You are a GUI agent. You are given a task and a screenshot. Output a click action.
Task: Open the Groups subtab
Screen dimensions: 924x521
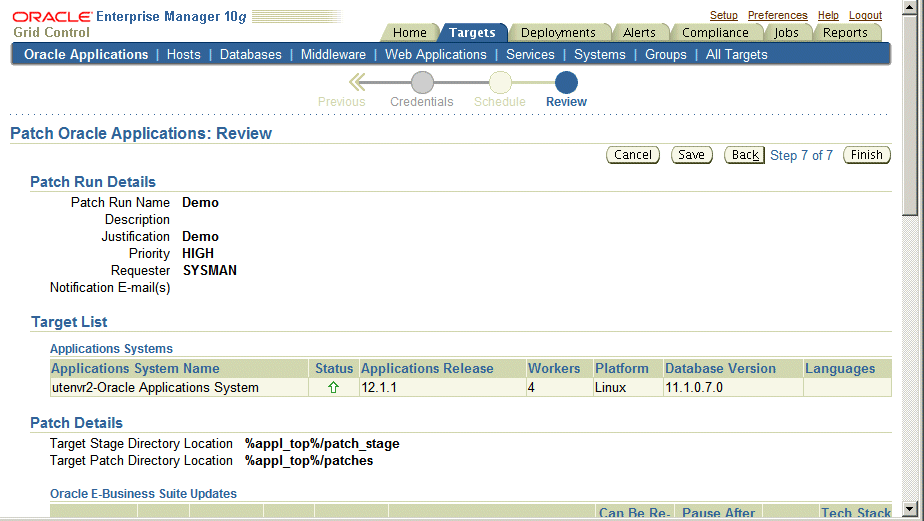[x=666, y=54]
